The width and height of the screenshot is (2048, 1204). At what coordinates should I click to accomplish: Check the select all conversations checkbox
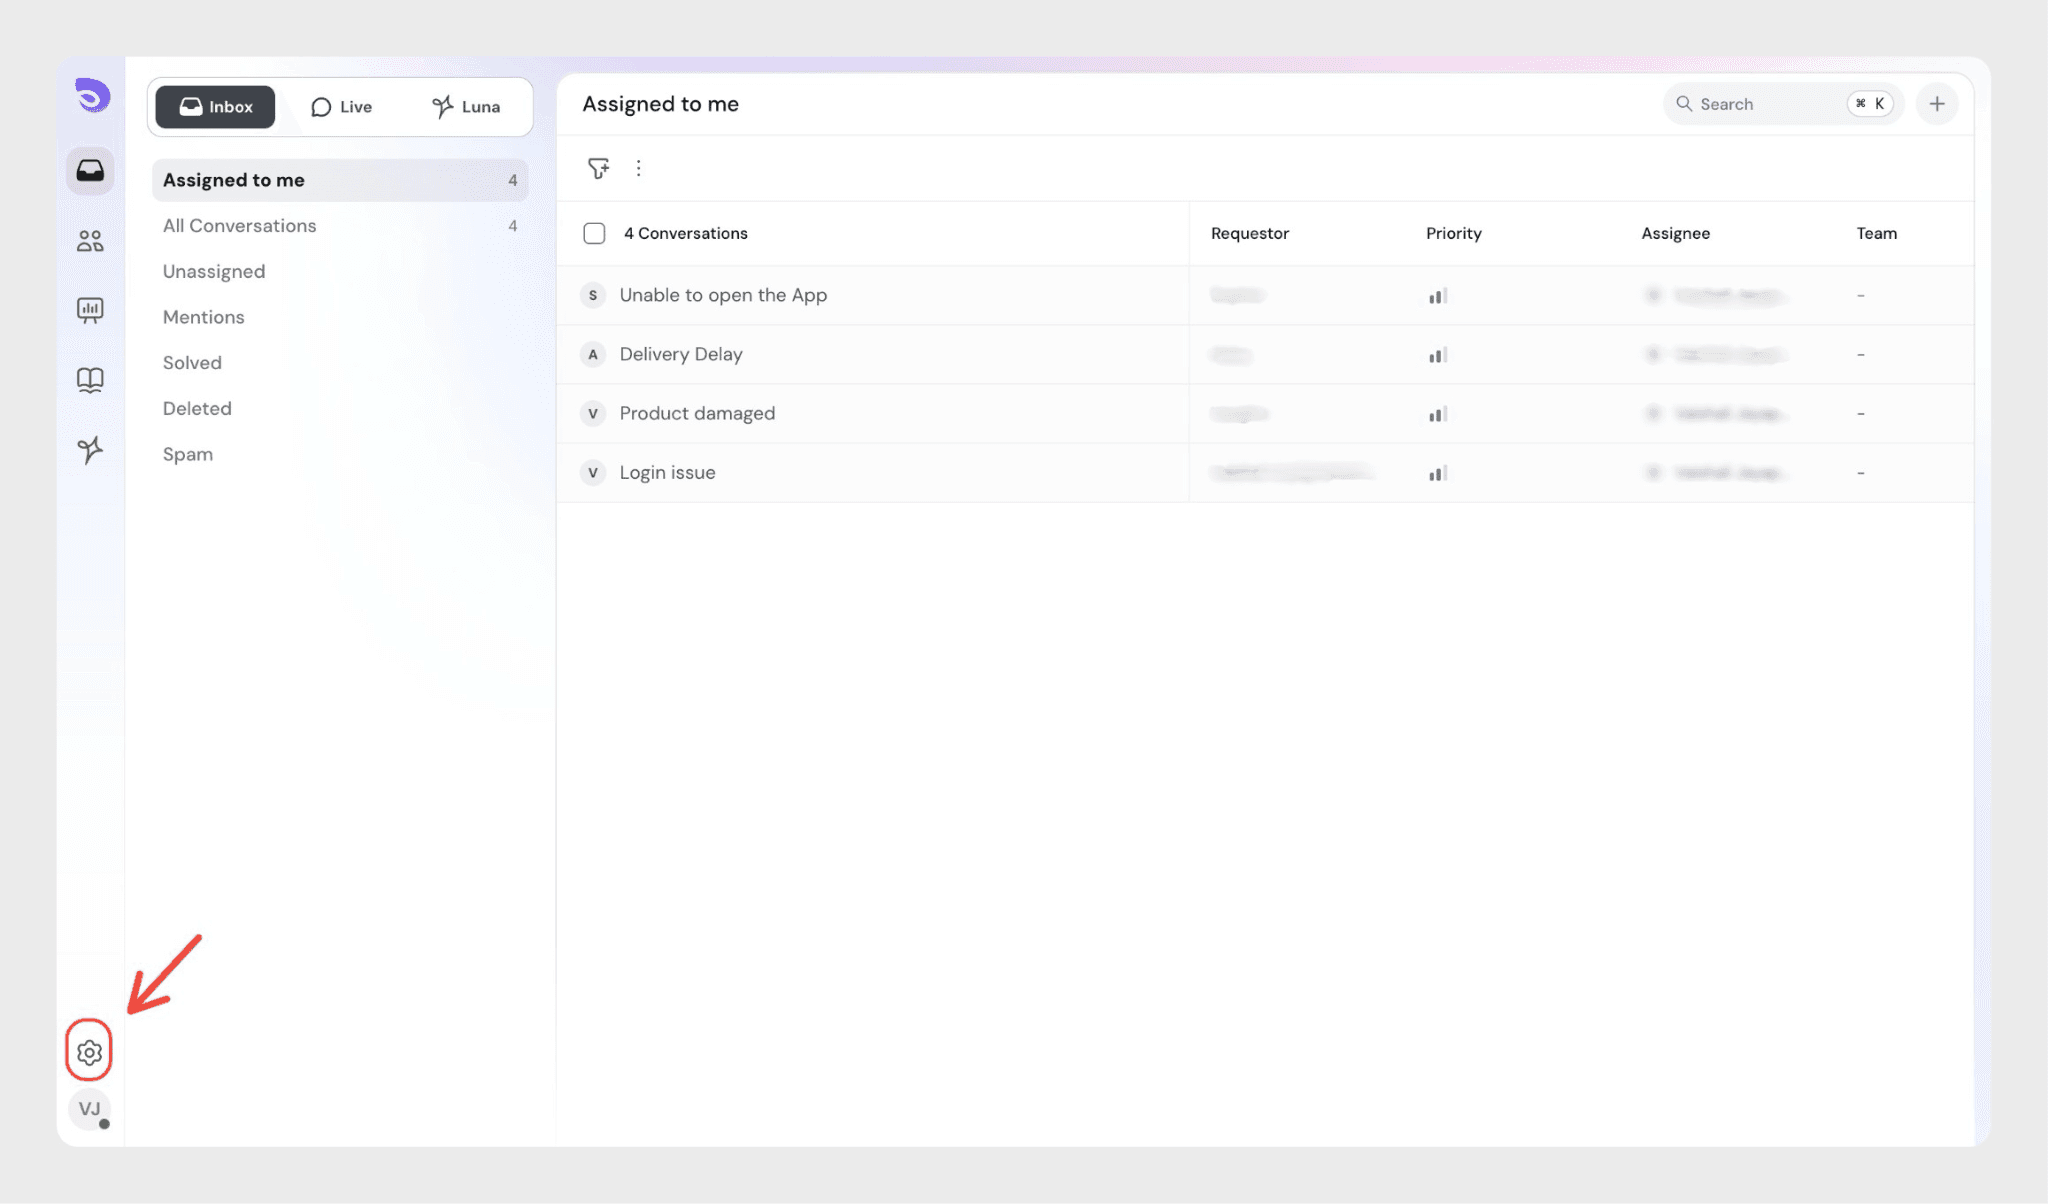pyautogui.click(x=594, y=233)
